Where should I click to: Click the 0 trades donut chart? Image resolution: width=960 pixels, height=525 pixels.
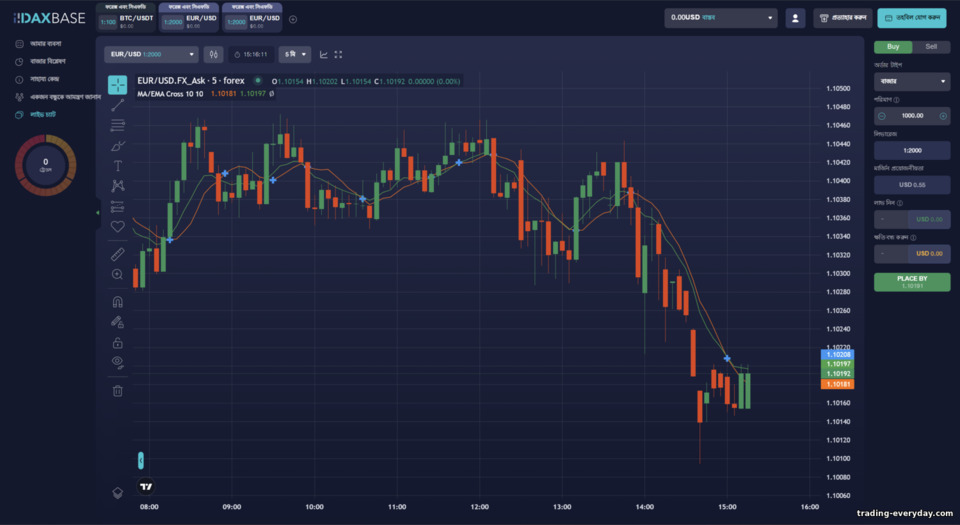tap(45, 165)
